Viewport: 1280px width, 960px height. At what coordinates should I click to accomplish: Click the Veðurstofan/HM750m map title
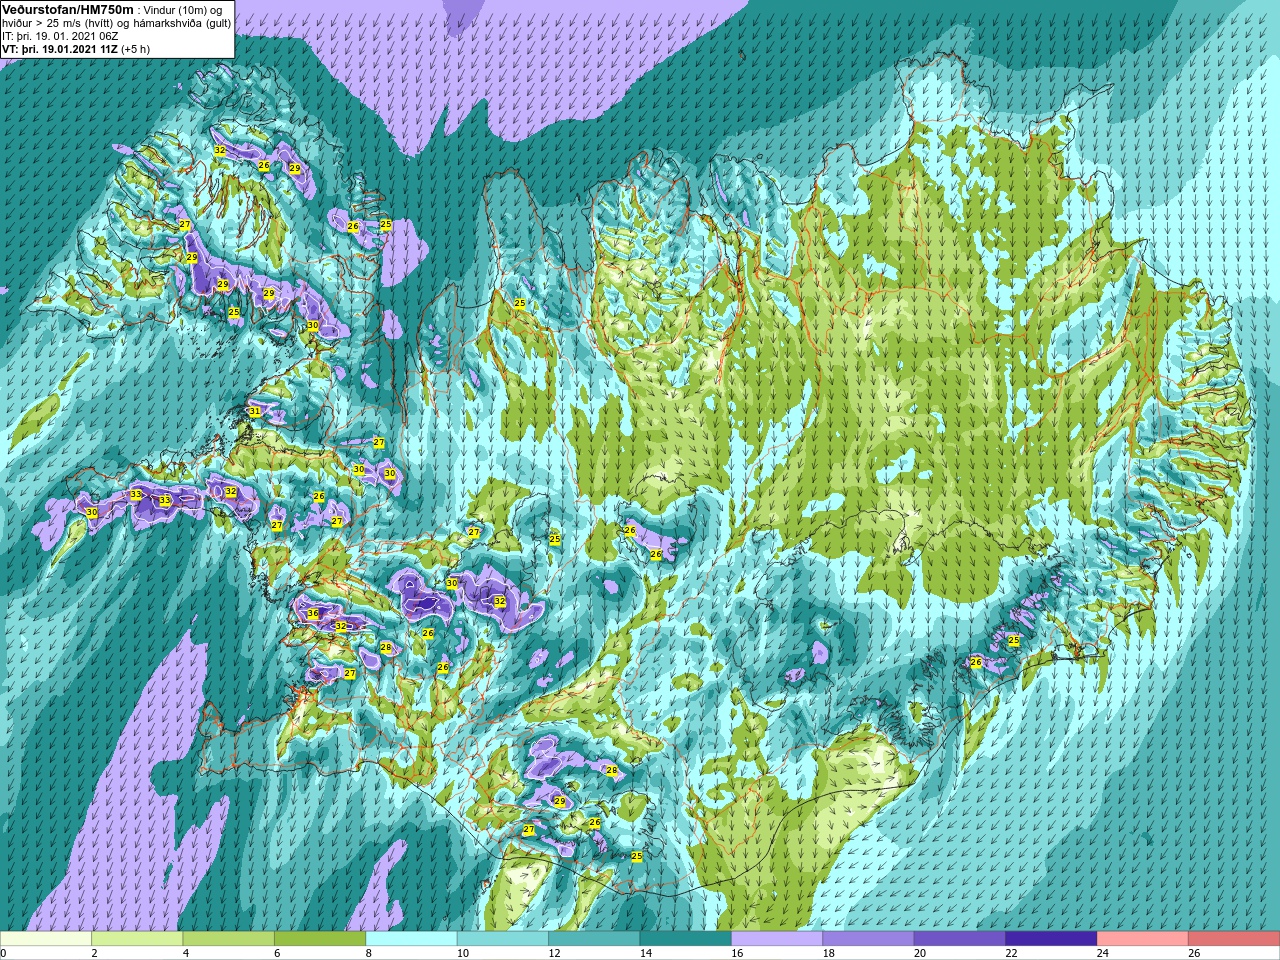[68, 9]
